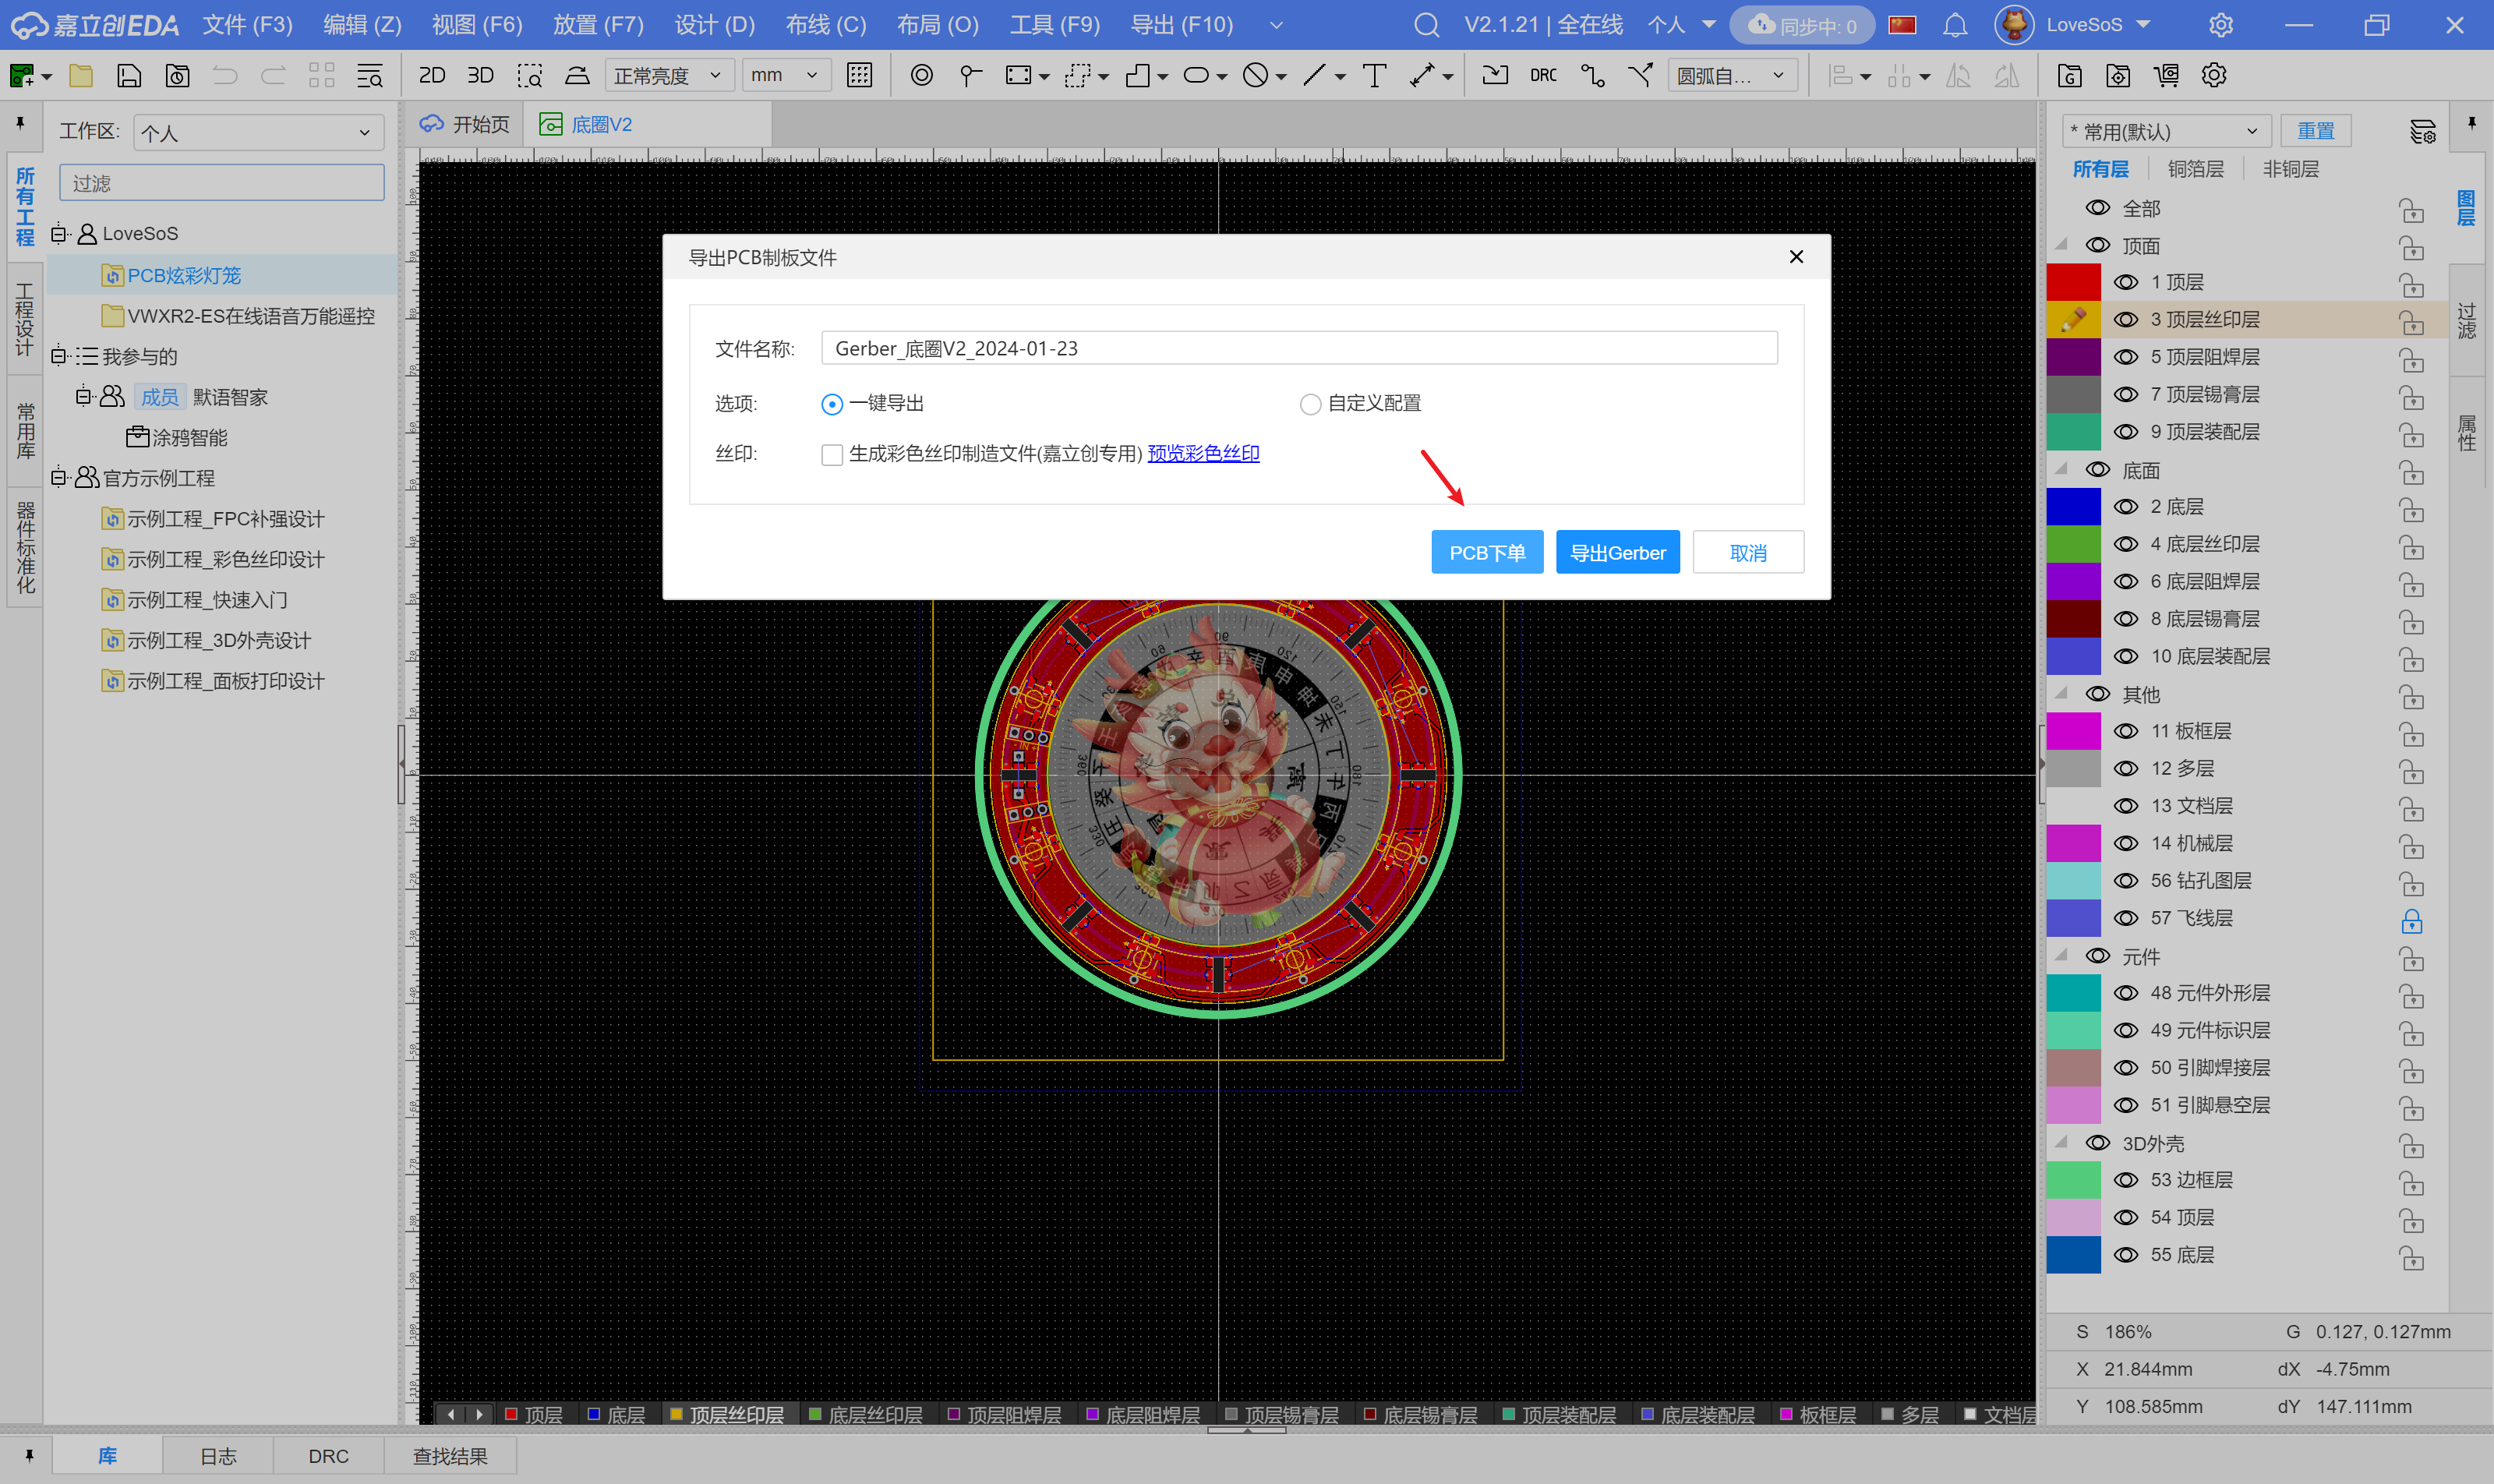Open the settings gear in title bar
Image resolution: width=2494 pixels, height=1484 pixels.
(2220, 25)
